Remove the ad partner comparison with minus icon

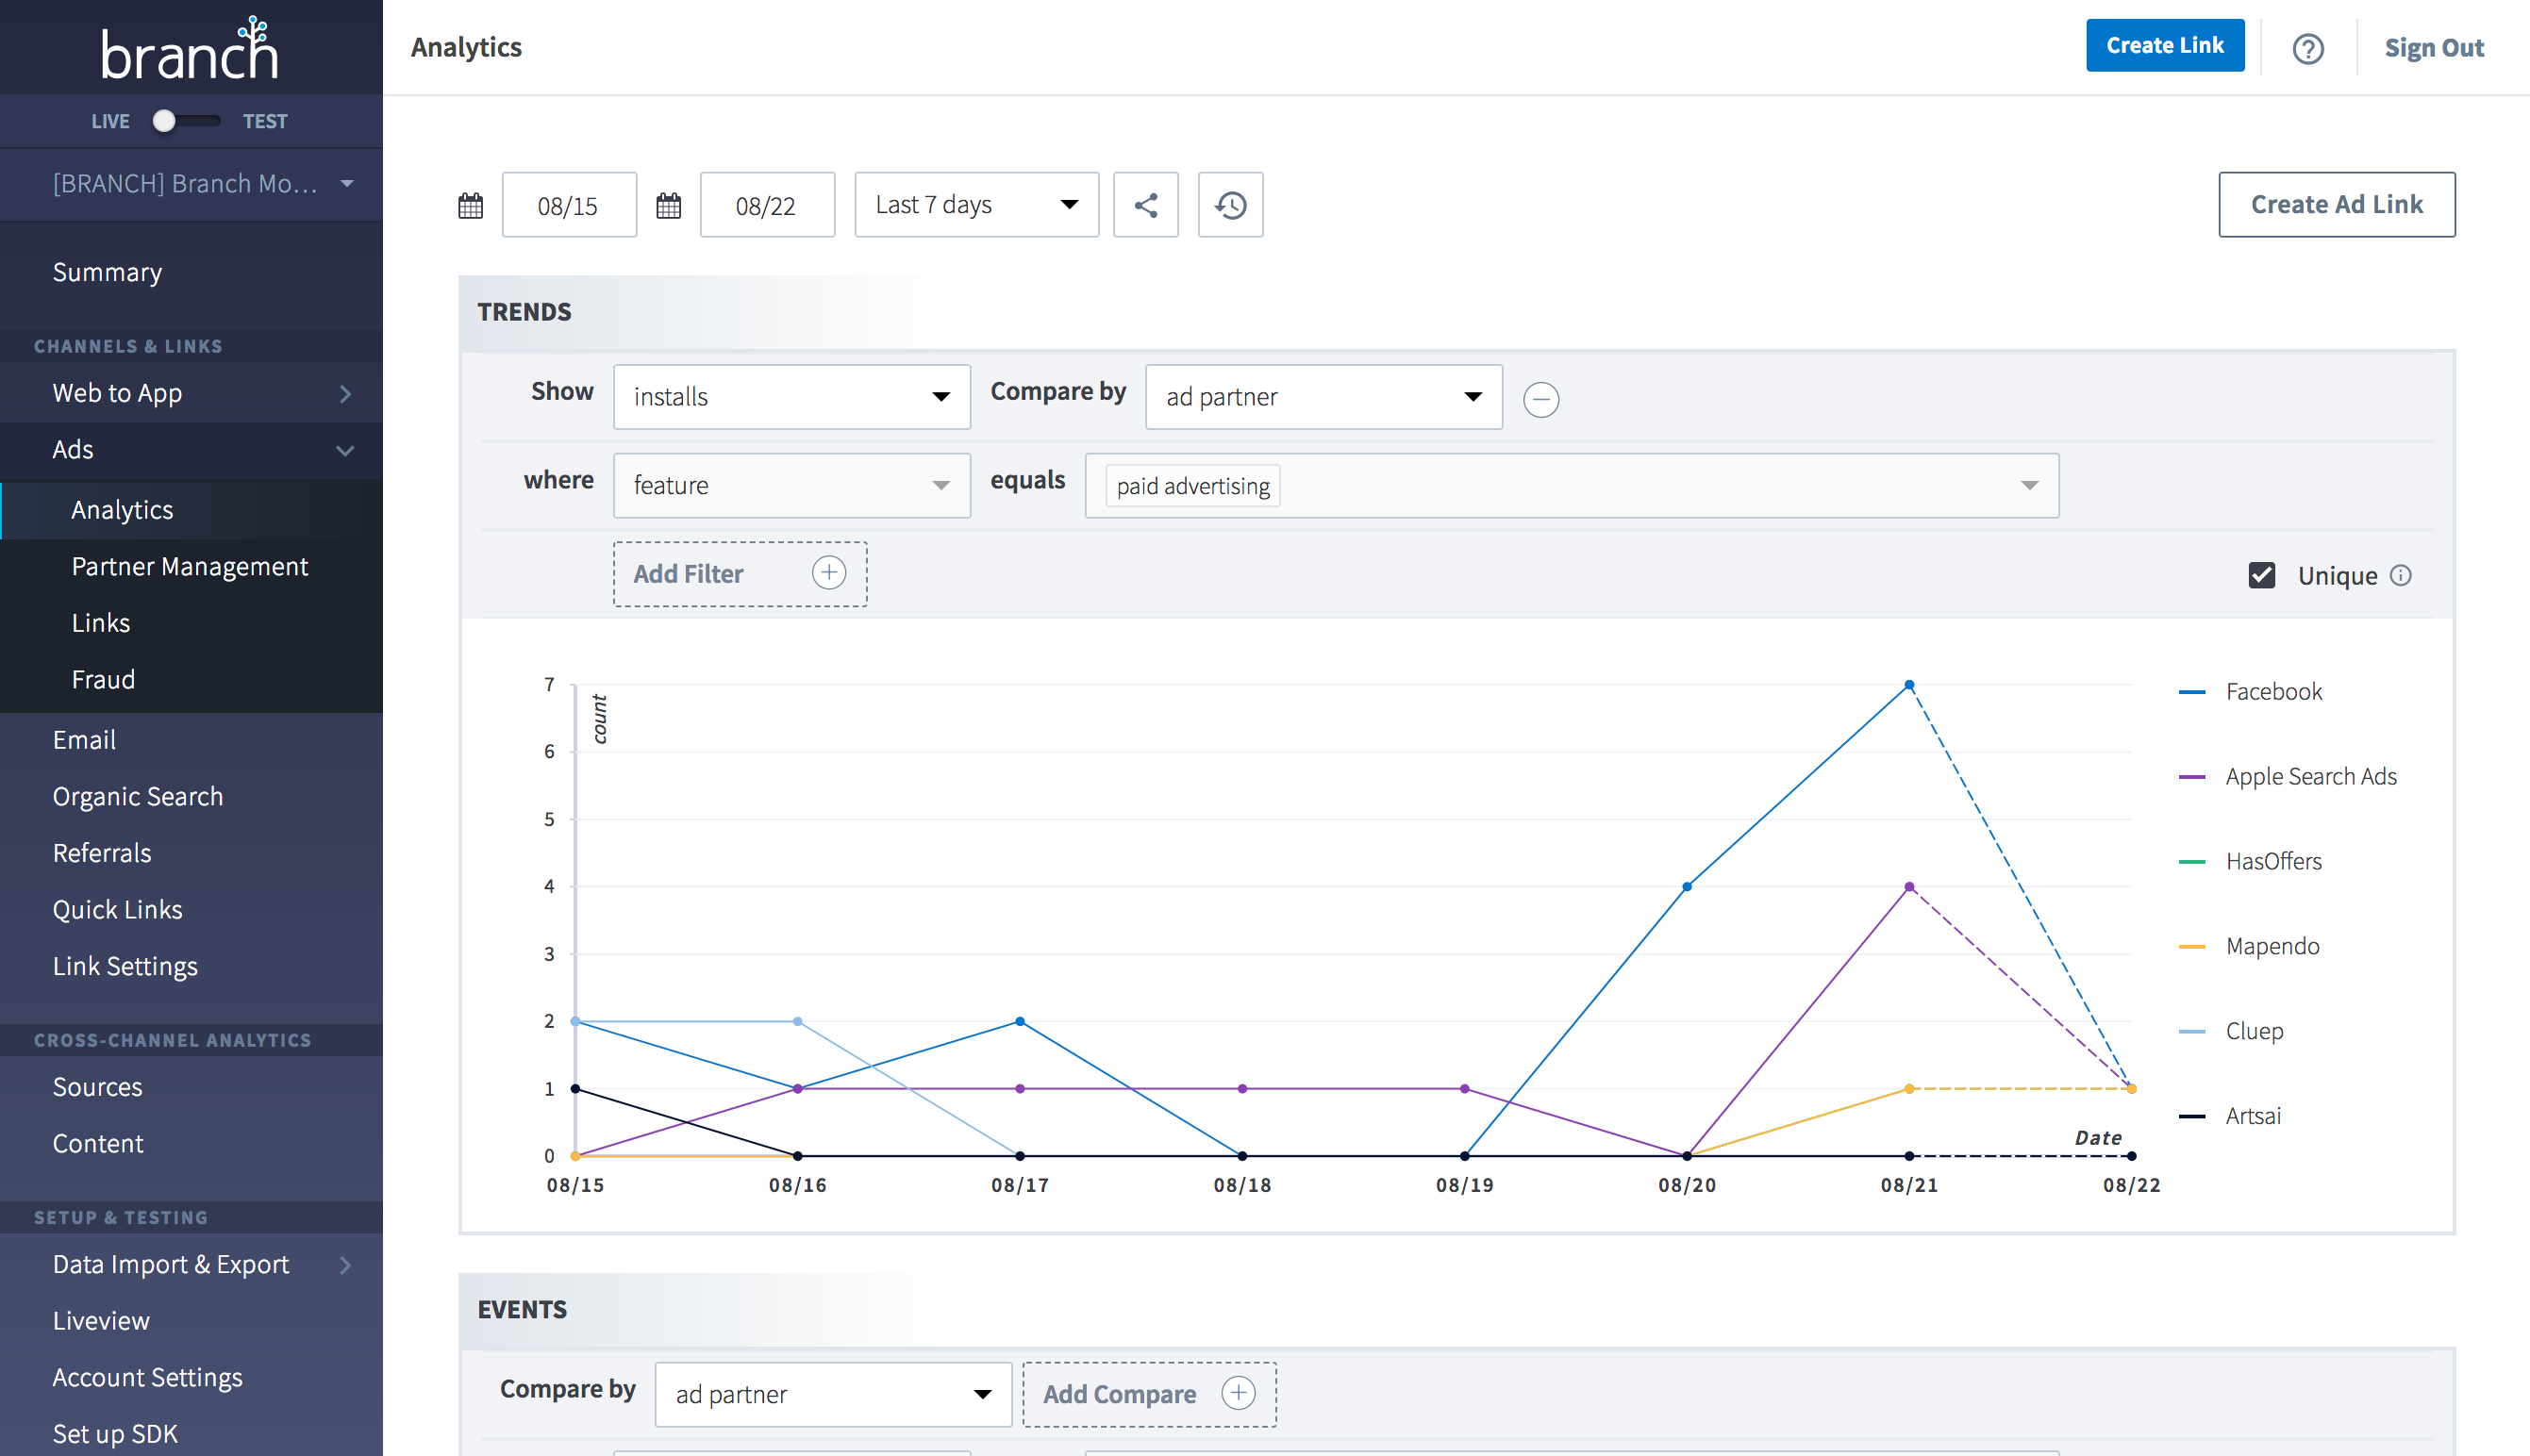coord(1541,399)
